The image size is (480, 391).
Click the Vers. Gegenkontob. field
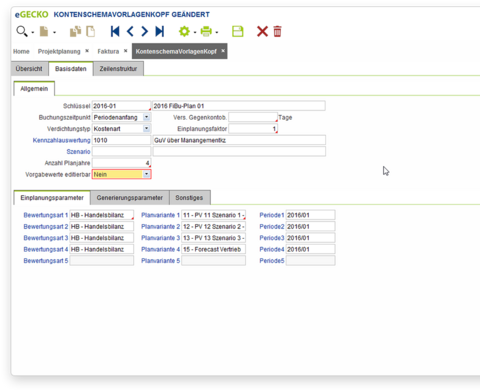pyautogui.click(x=253, y=117)
